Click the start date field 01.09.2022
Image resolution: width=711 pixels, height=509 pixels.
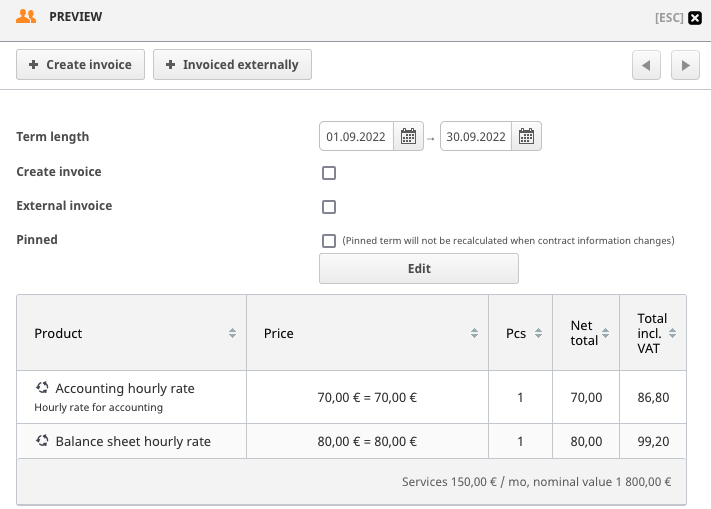356,137
